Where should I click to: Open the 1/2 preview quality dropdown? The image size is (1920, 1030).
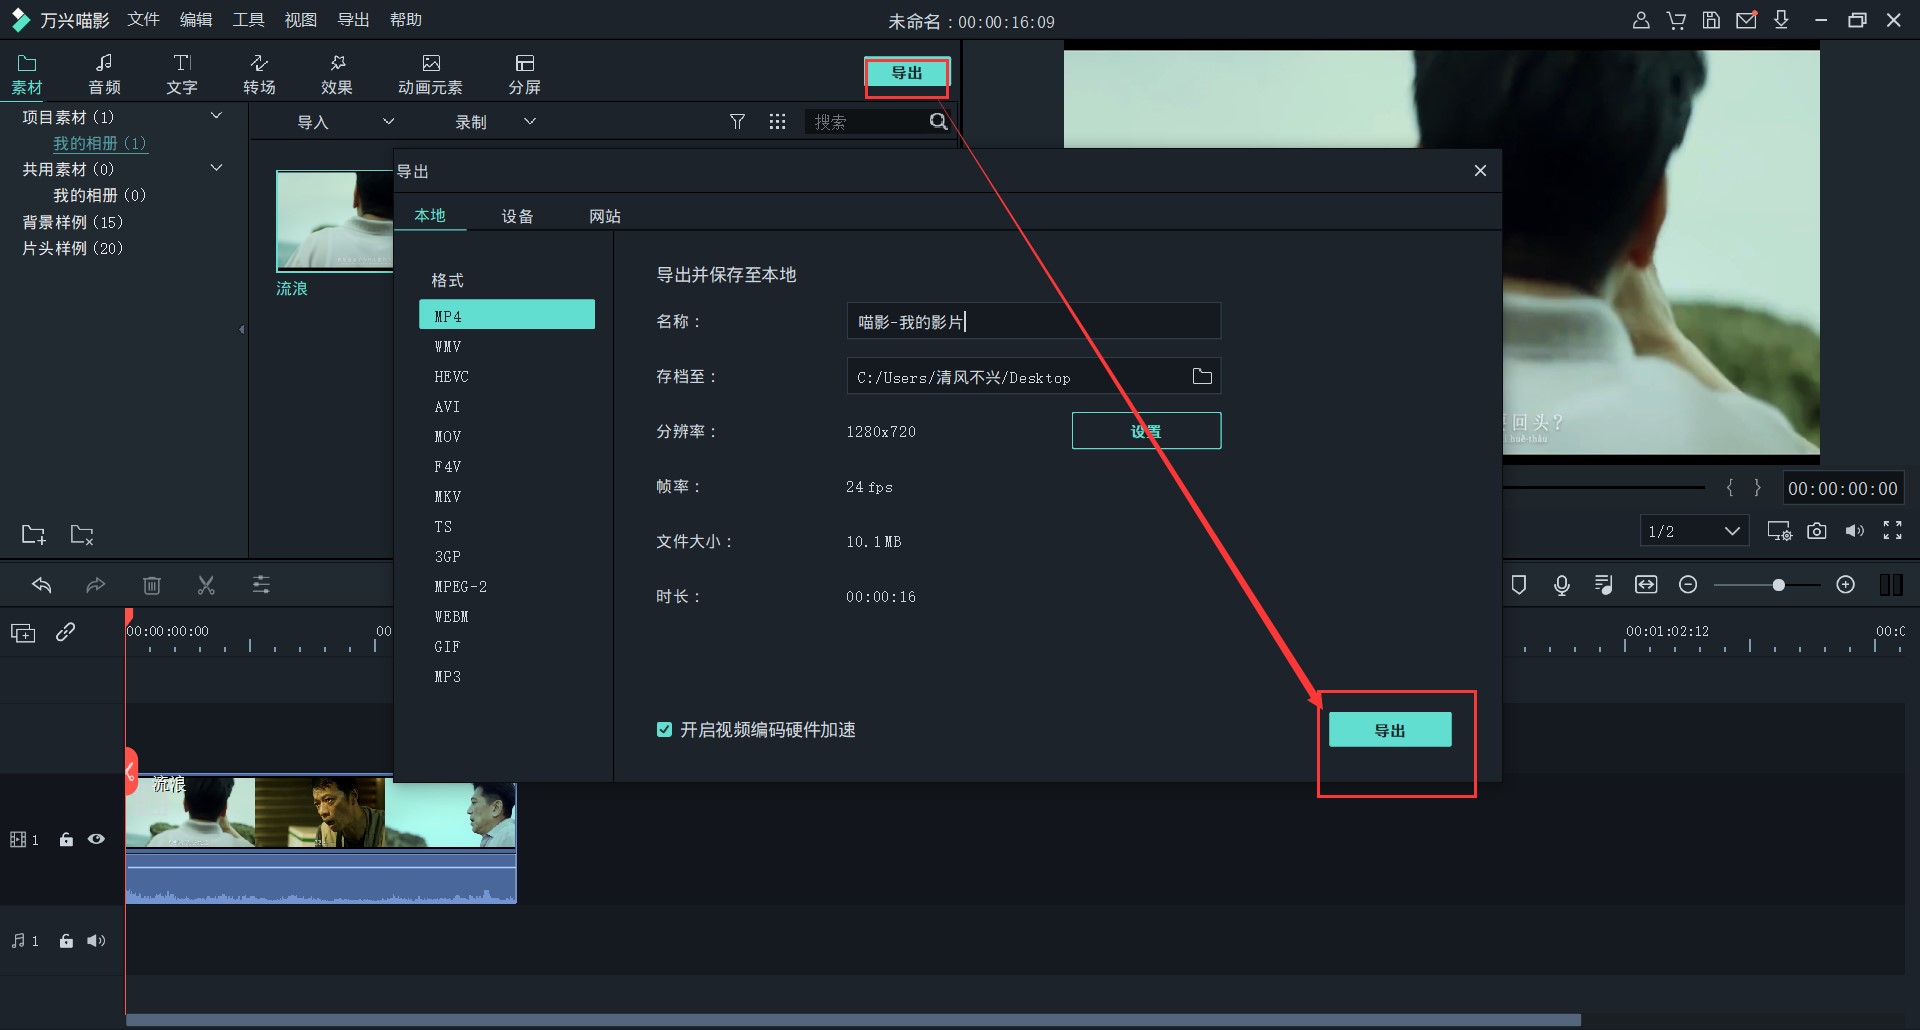coord(1694,531)
